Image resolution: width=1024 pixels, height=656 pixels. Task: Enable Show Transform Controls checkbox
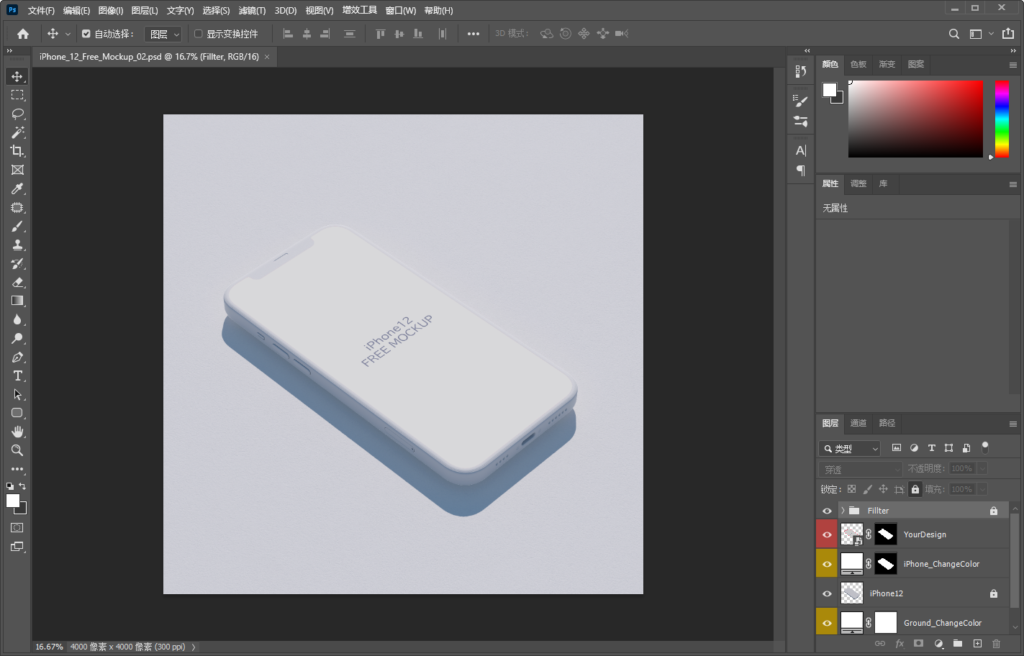(198, 34)
